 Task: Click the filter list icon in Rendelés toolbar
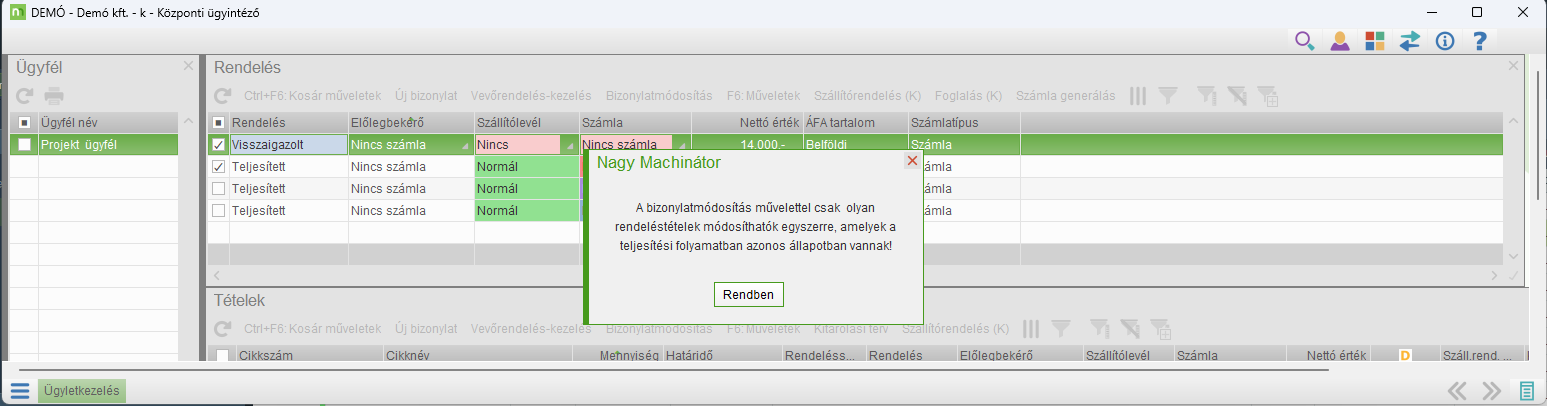coord(1207,96)
